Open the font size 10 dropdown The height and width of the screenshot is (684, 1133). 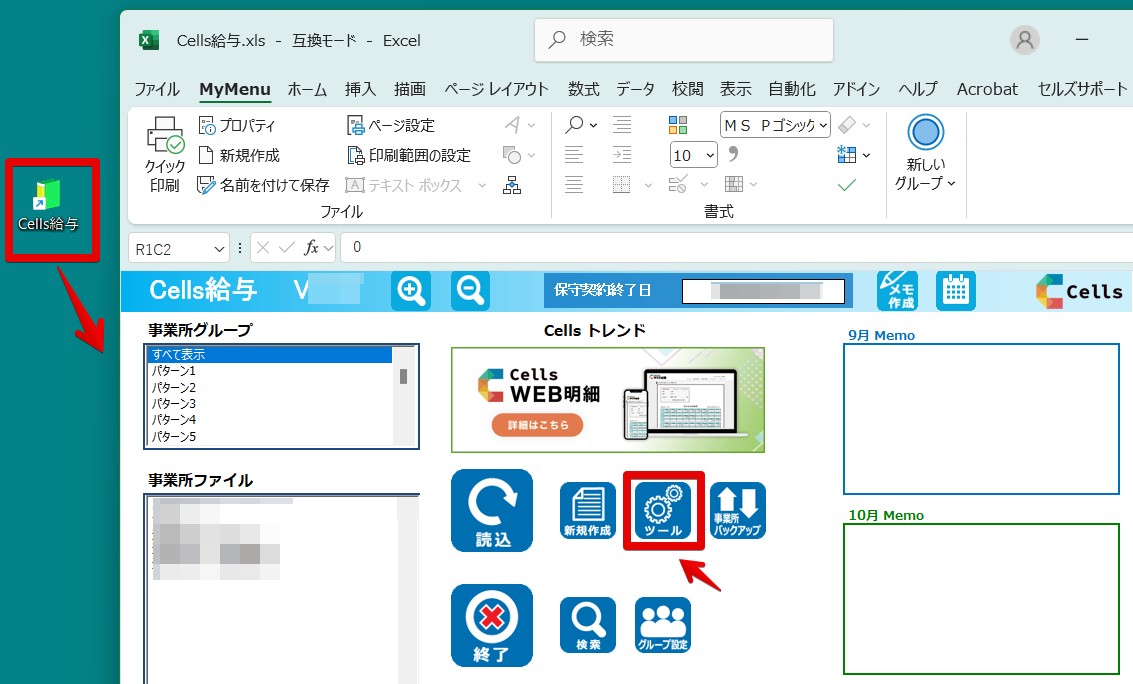pos(710,155)
